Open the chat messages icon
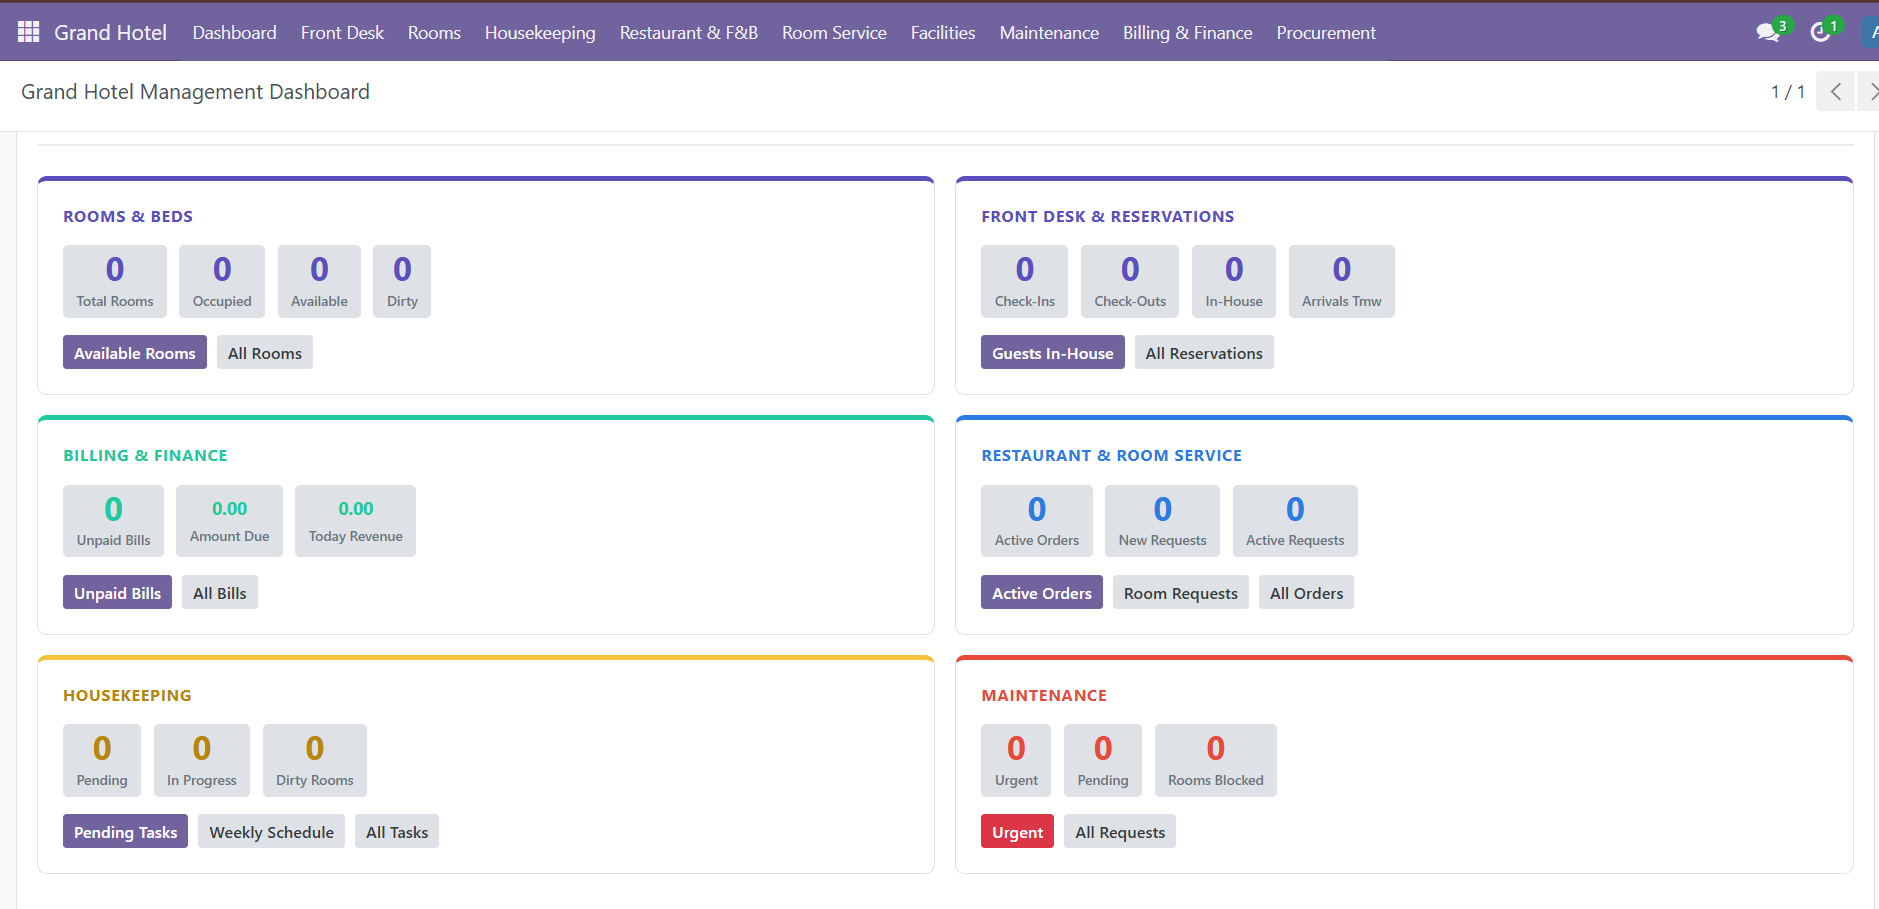This screenshot has height=909, width=1879. (x=1768, y=32)
